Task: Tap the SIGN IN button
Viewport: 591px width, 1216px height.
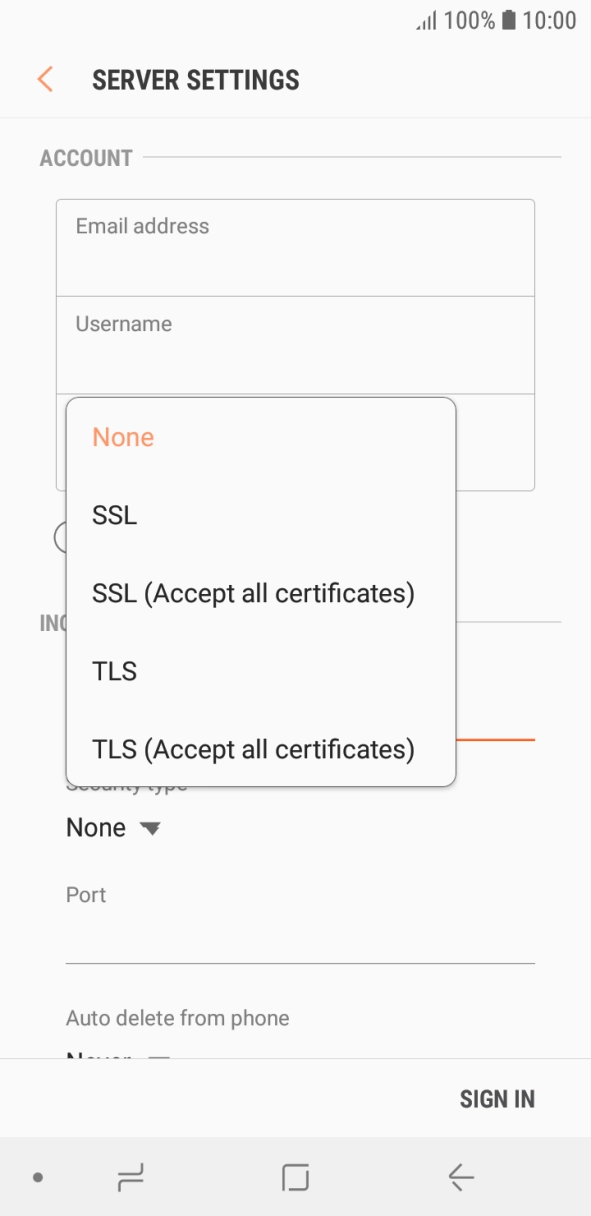Action: click(497, 1099)
